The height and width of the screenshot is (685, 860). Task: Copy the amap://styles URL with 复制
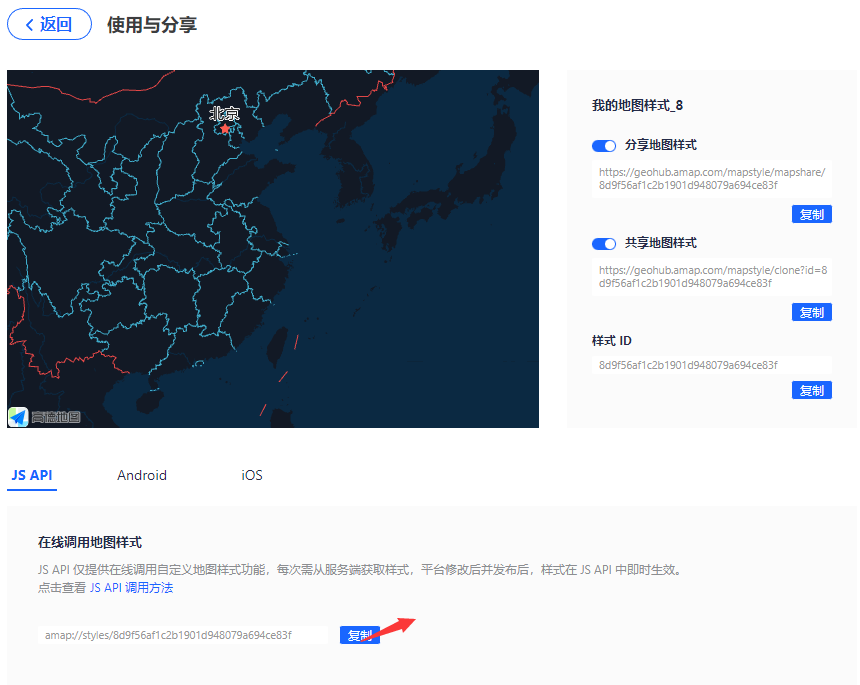pos(360,635)
